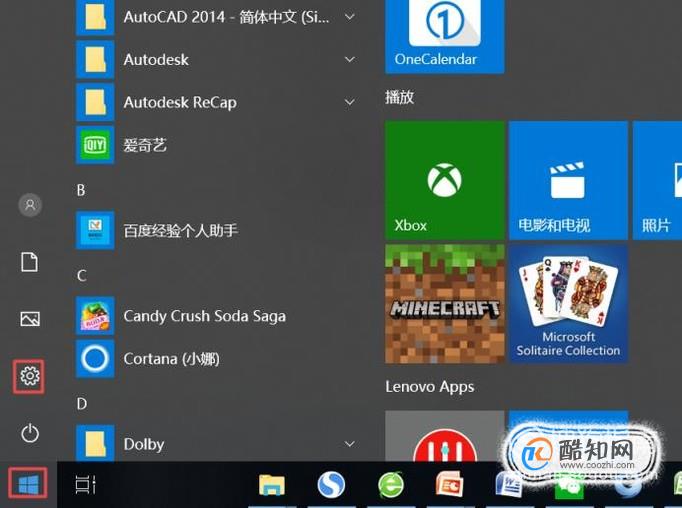Open the Xbox tile
The image size is (682, 508).
coord(445,180)
